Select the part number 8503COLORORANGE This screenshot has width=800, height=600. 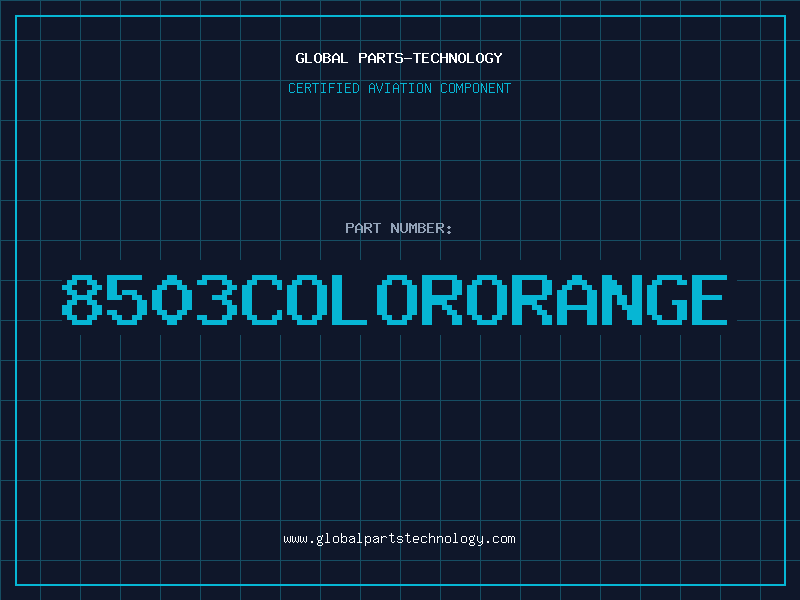(394, 299)
